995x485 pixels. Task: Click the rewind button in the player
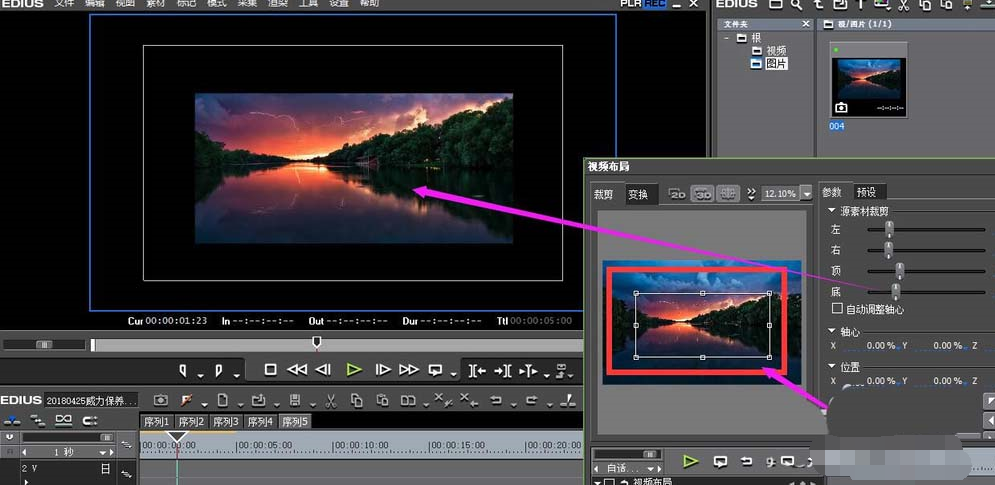[297, 369]
